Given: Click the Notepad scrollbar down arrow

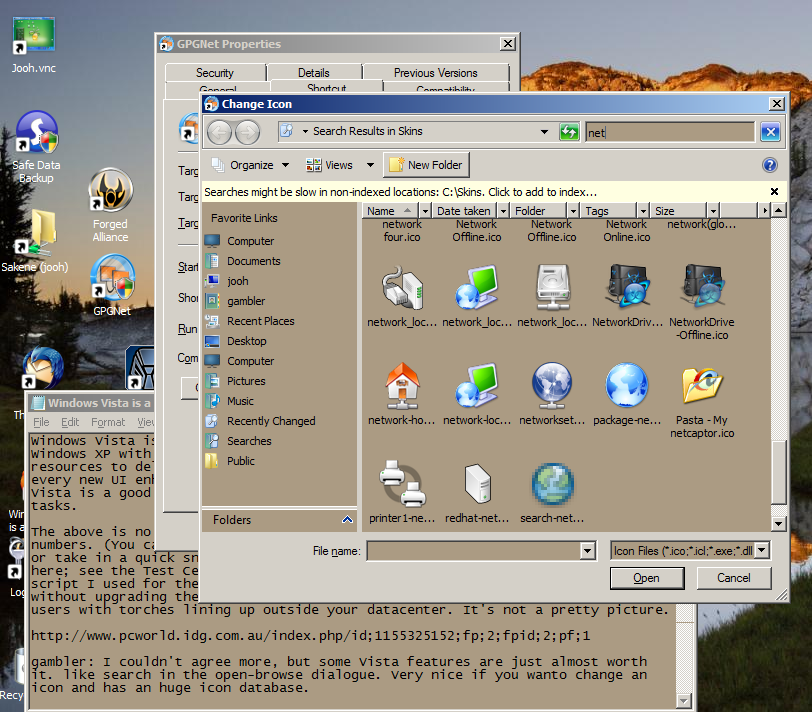Looking at the screenshot, I should click(684, 701).
